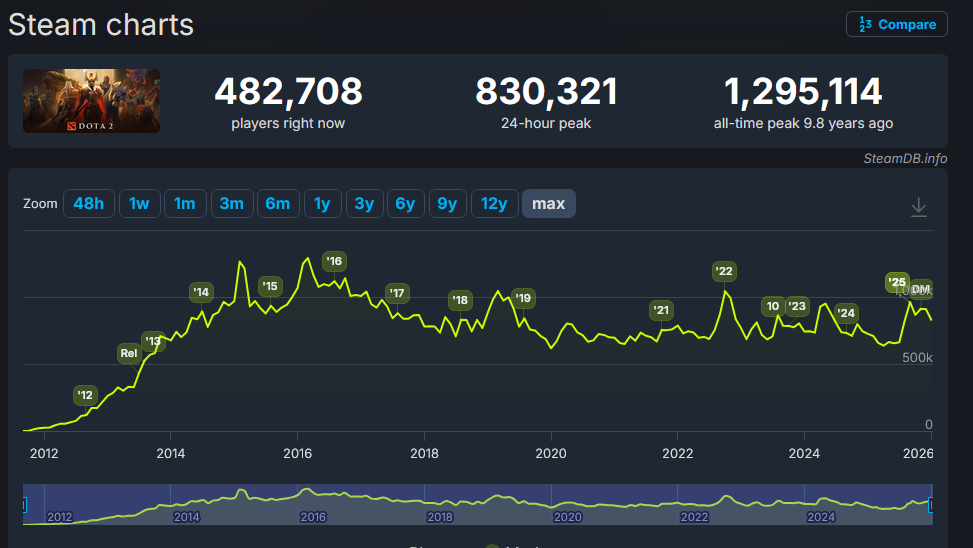Click 2014 in the navigator strip

pos(186,517)
